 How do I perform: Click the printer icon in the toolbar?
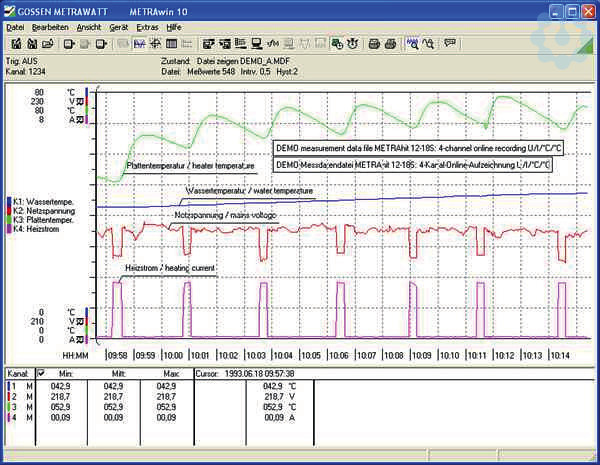coord(373,44)
